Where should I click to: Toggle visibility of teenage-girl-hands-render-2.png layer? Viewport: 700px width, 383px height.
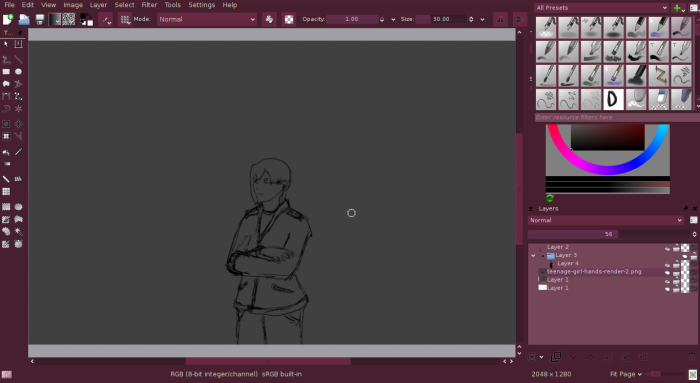click(x=667, y=273)
